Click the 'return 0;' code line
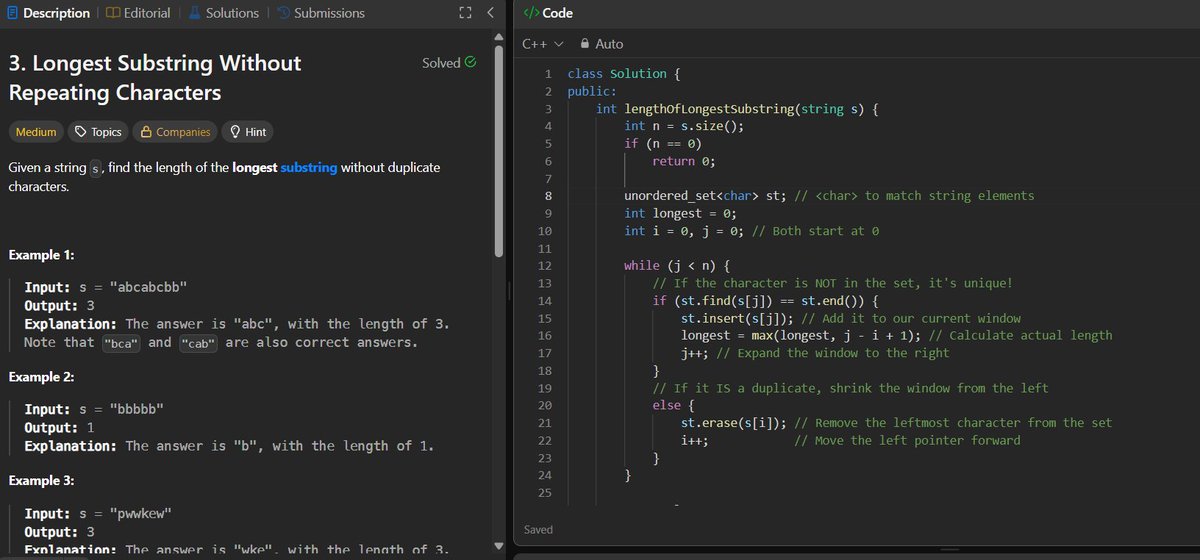This screenshot has width=1200, height=560. click(684, 161)
